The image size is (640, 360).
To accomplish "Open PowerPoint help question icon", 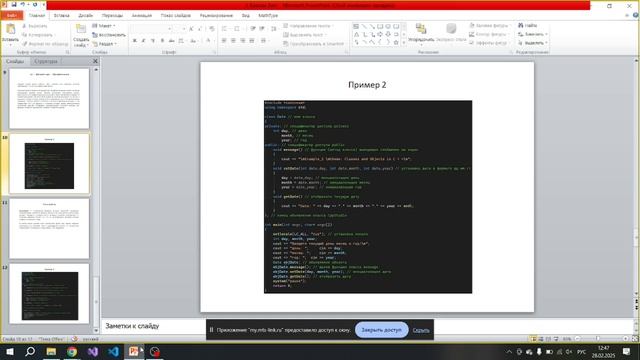I will coord(636,16).
